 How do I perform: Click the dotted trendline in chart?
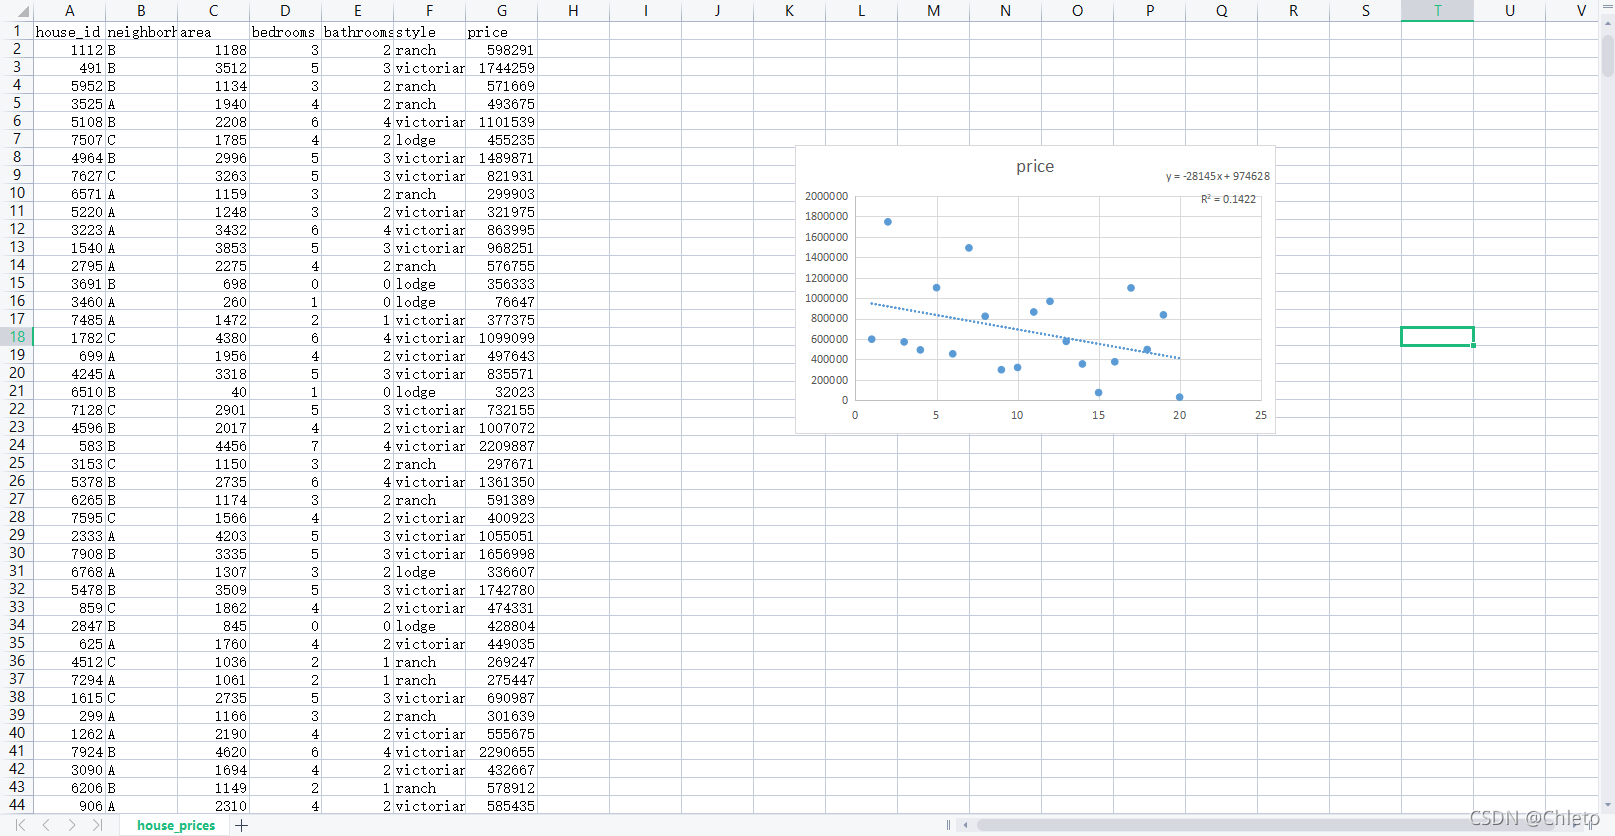click(1025, 330)
